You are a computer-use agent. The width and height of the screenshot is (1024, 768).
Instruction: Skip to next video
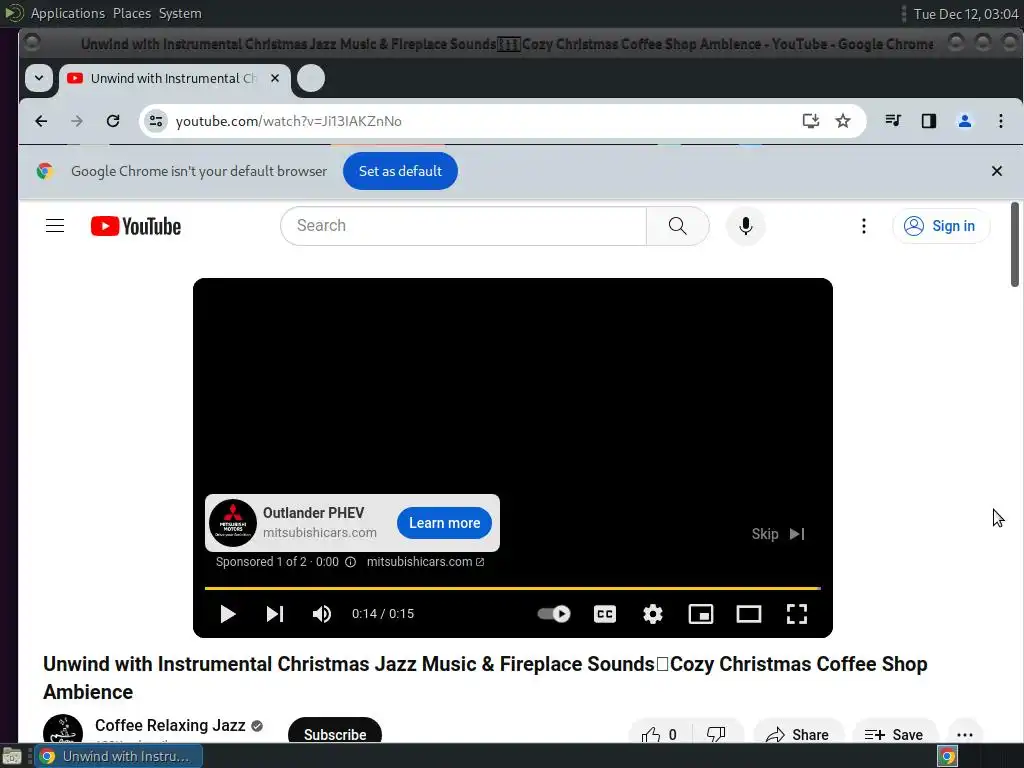point(275,614)
